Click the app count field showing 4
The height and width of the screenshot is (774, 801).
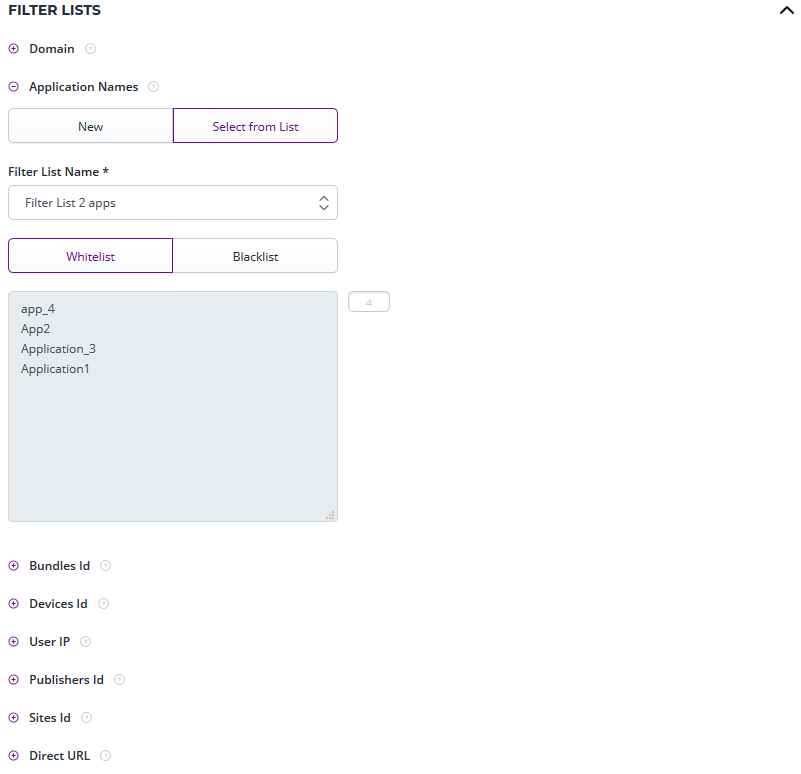(x=368, y=301)
